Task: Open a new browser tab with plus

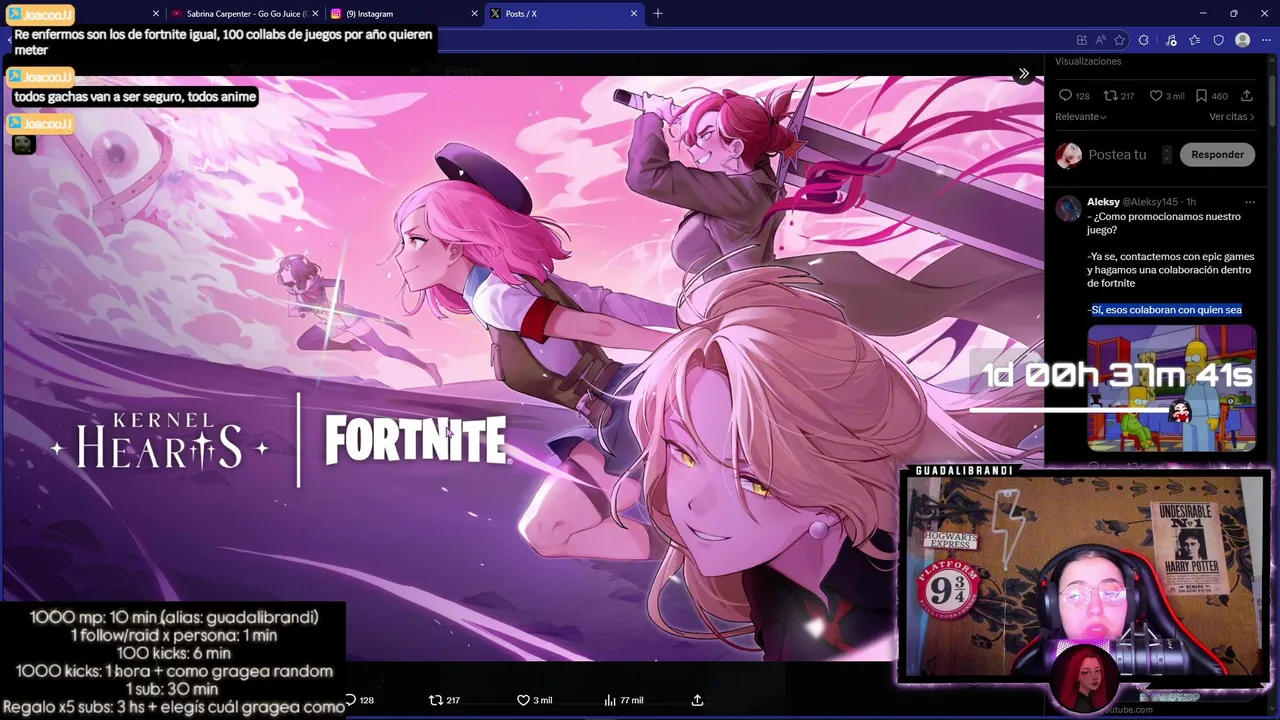Action: (x=658, y=14)
